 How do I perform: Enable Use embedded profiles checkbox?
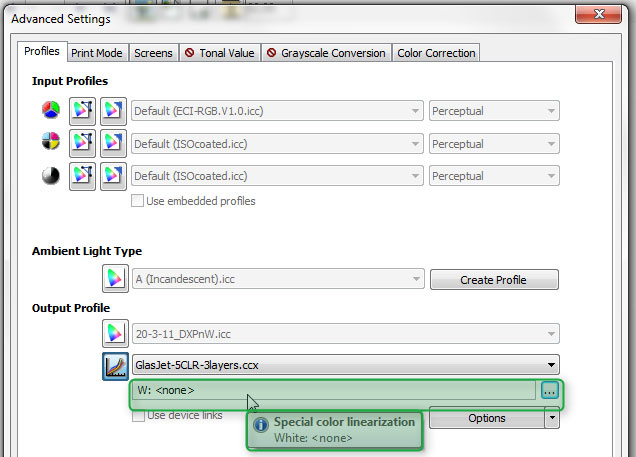[139, 201]
